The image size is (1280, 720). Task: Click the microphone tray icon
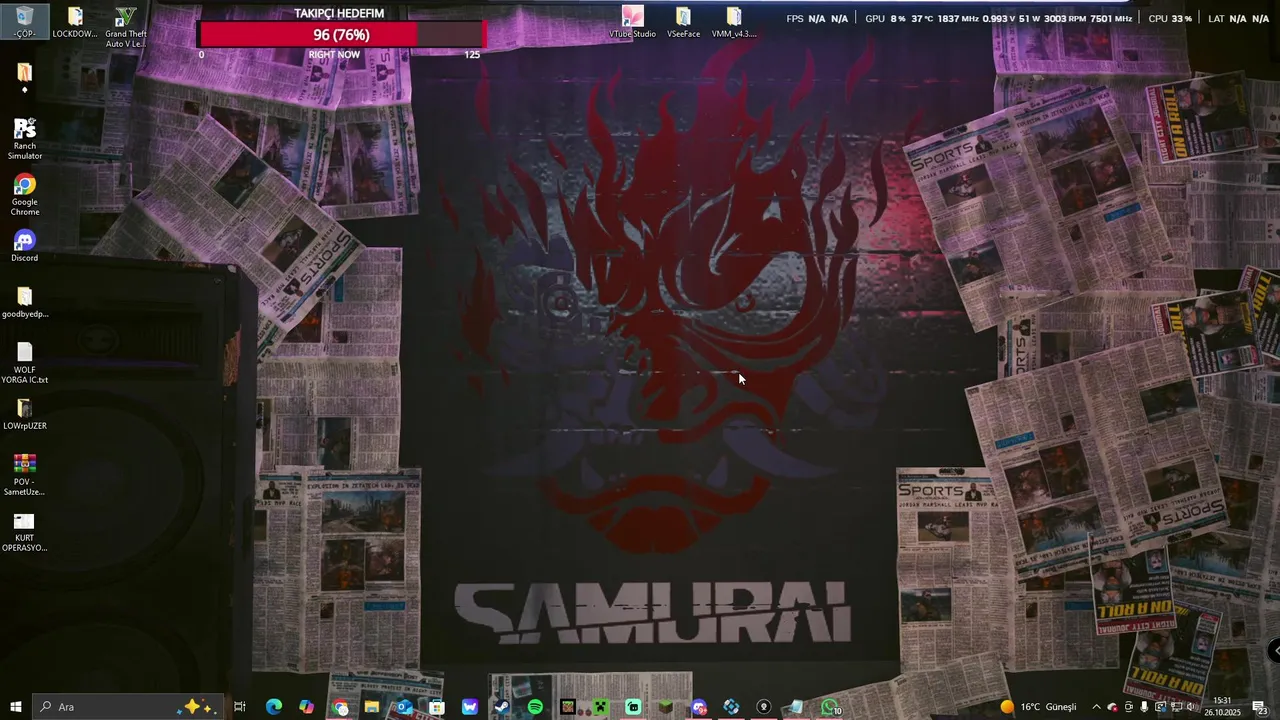[1144, 707]
